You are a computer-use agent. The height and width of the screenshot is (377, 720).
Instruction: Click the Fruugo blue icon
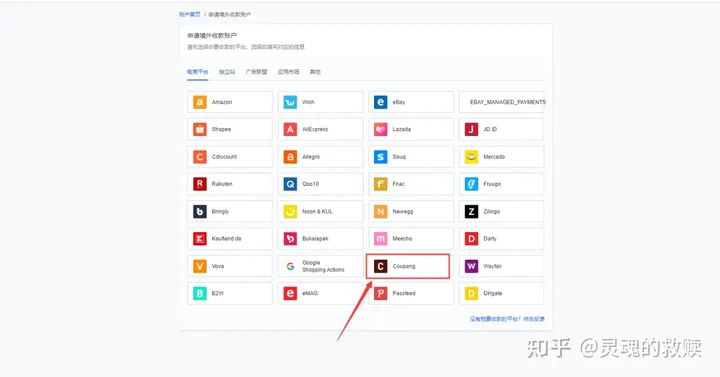471,184
